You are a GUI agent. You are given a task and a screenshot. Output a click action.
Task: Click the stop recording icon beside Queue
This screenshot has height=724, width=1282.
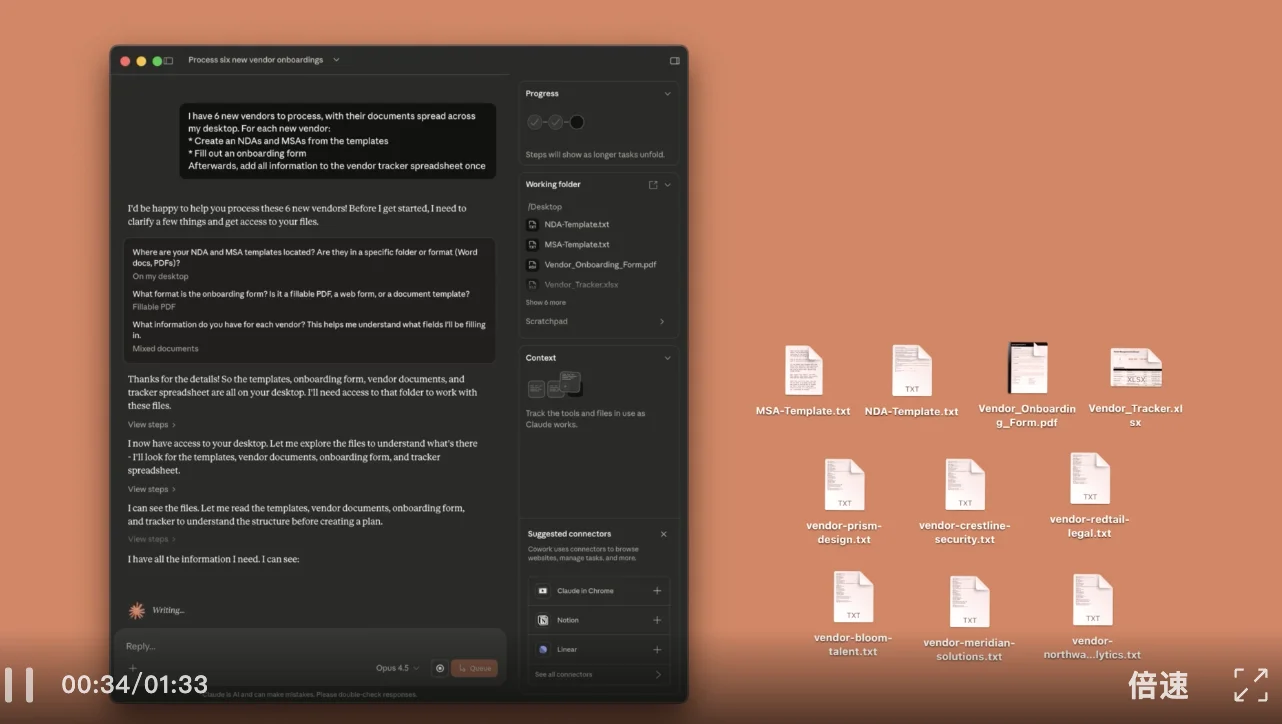440,668
